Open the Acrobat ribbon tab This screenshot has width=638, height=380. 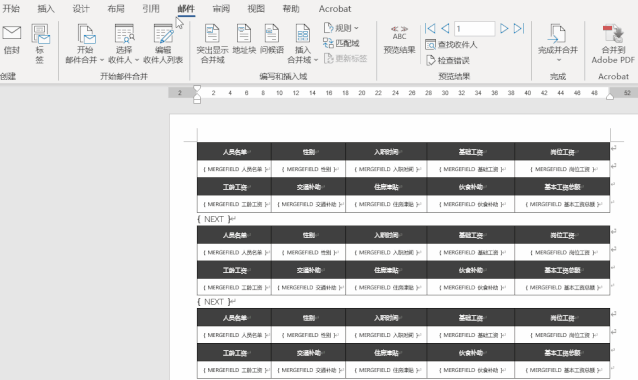pyautogui.click(x=335, y=9)
